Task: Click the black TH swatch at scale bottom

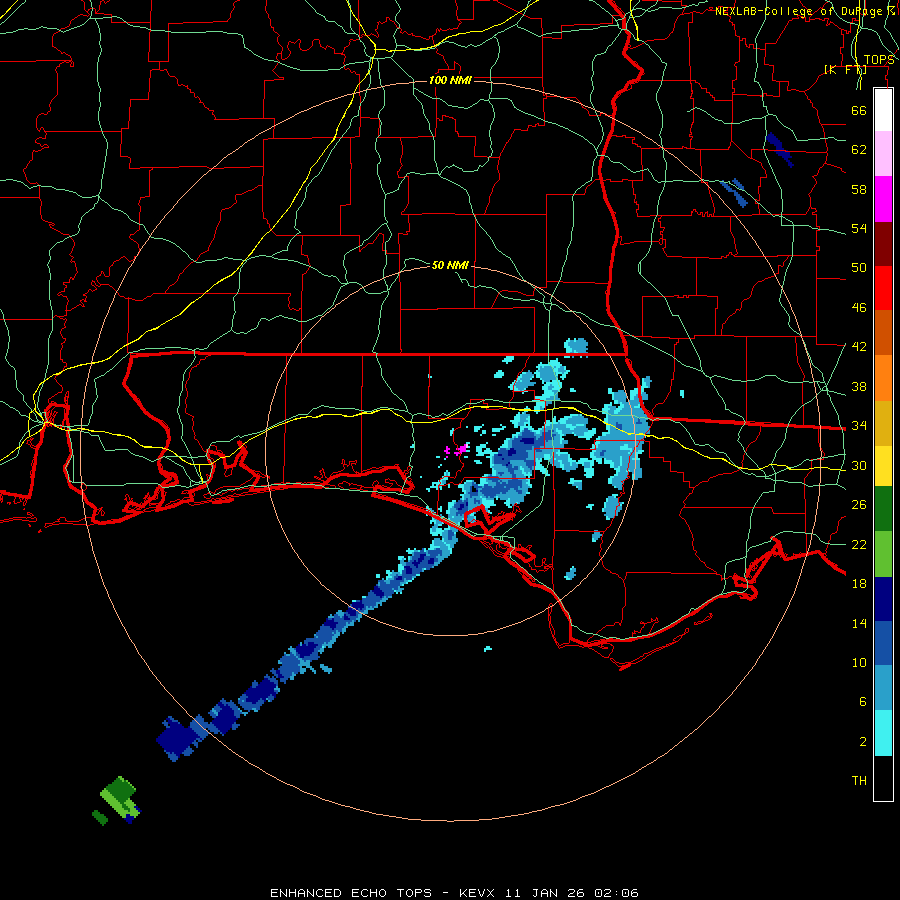Action: pos(883,778)
